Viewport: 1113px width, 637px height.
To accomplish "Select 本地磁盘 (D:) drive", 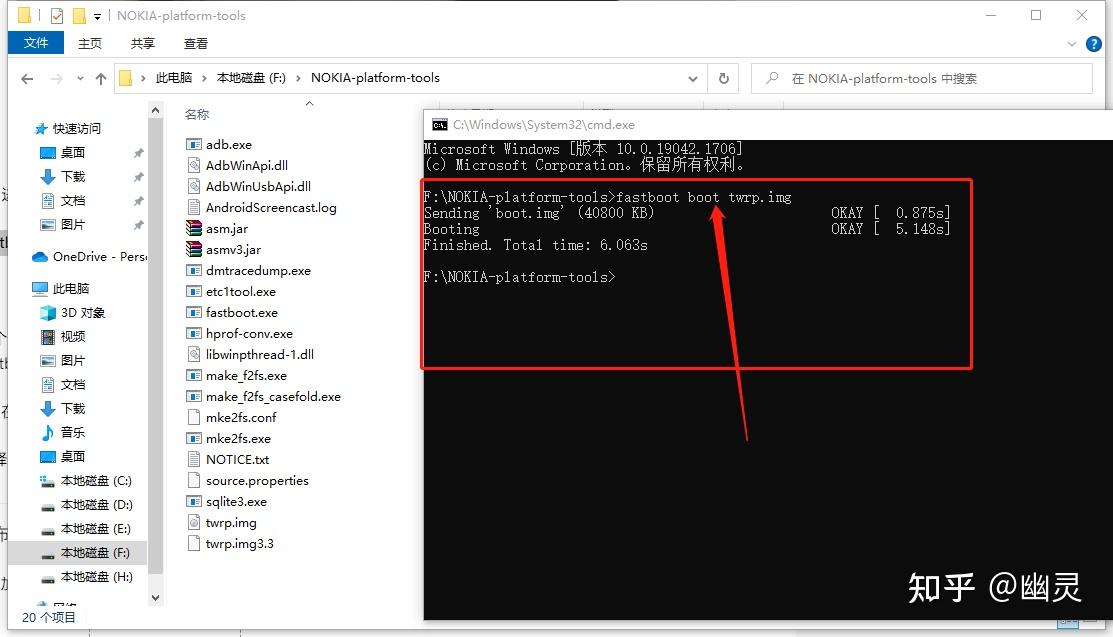I will (x=96, y=505).
